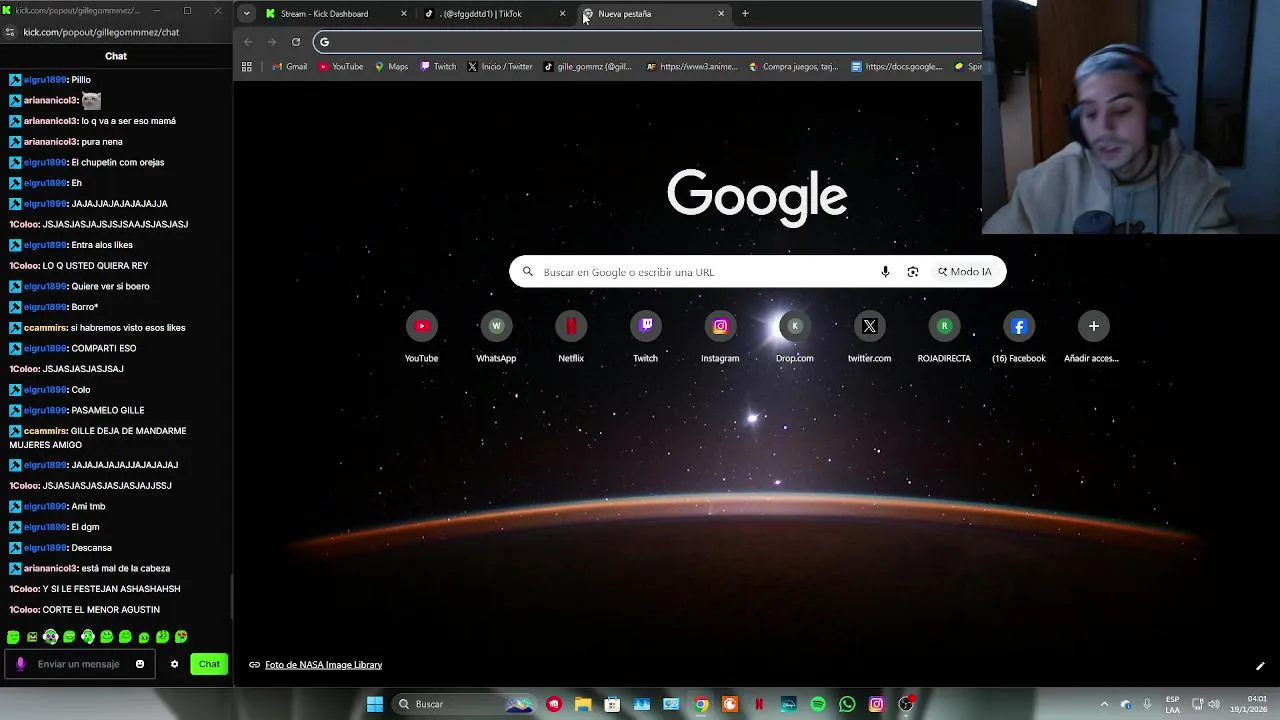
Task: Open the gille_gommz TikTok bookmark
Action: pos(588,67)
